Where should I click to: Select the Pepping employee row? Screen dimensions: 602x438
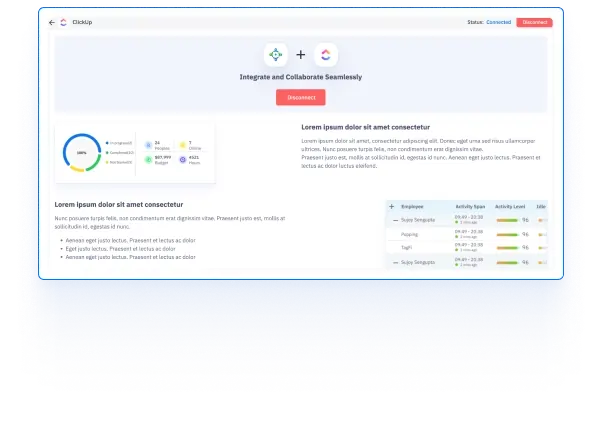[x=466, y=234]
